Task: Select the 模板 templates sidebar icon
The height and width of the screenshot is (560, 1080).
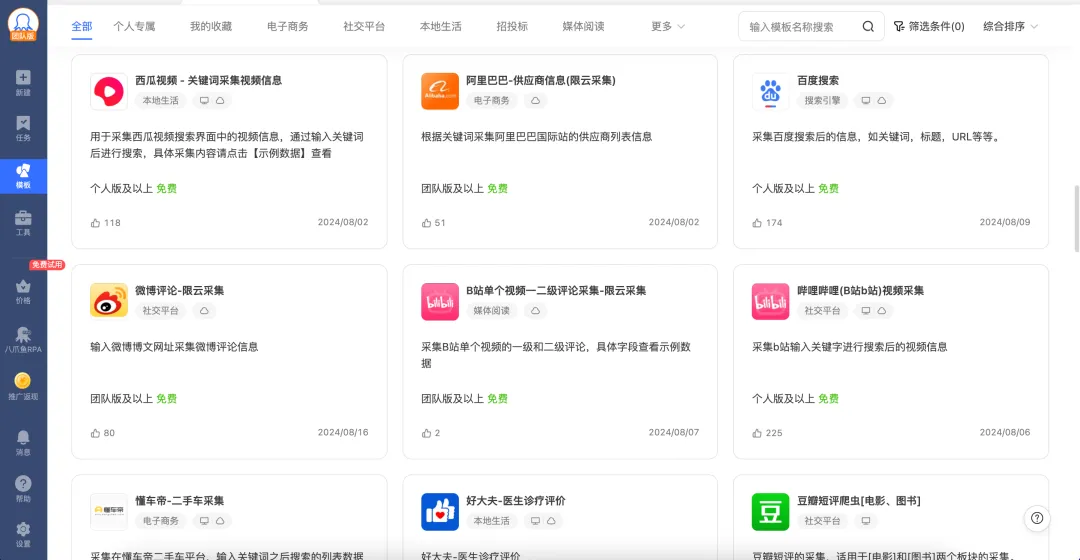Action: [x=23, y=176]
